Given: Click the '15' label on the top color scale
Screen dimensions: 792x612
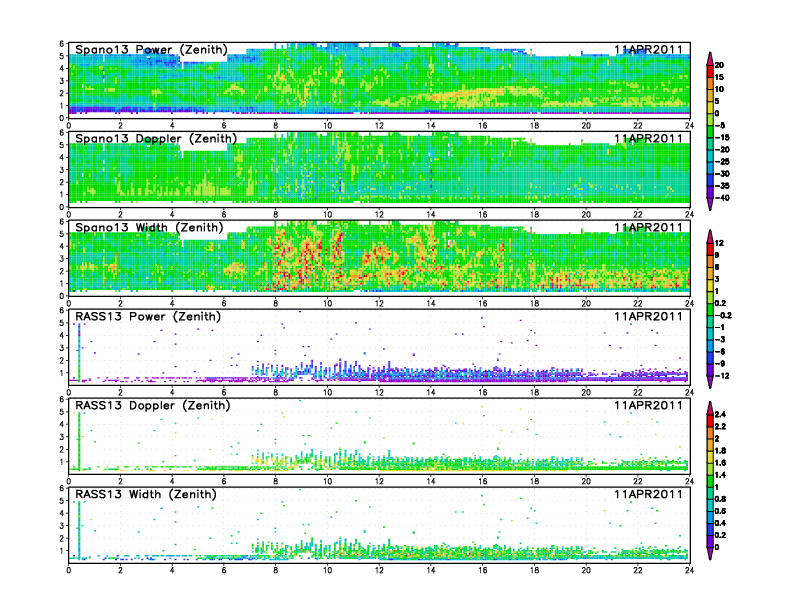Looking at the screenshot, I should pos(719,77).
